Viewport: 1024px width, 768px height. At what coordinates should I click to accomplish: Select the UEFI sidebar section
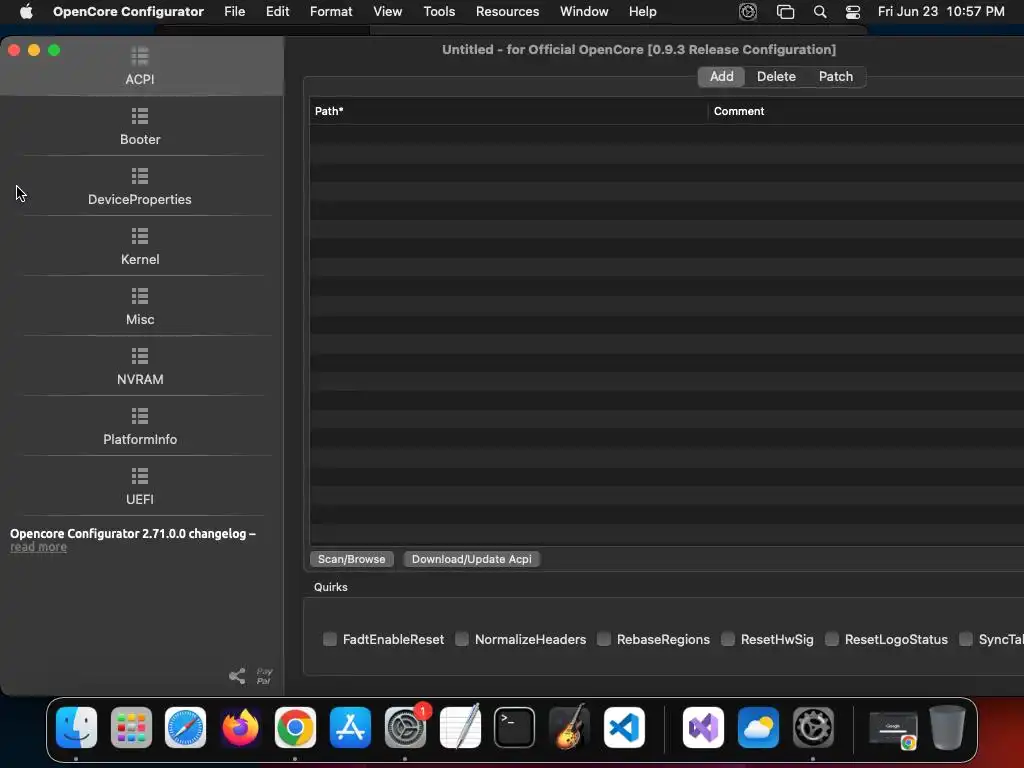tap(140, 487)
